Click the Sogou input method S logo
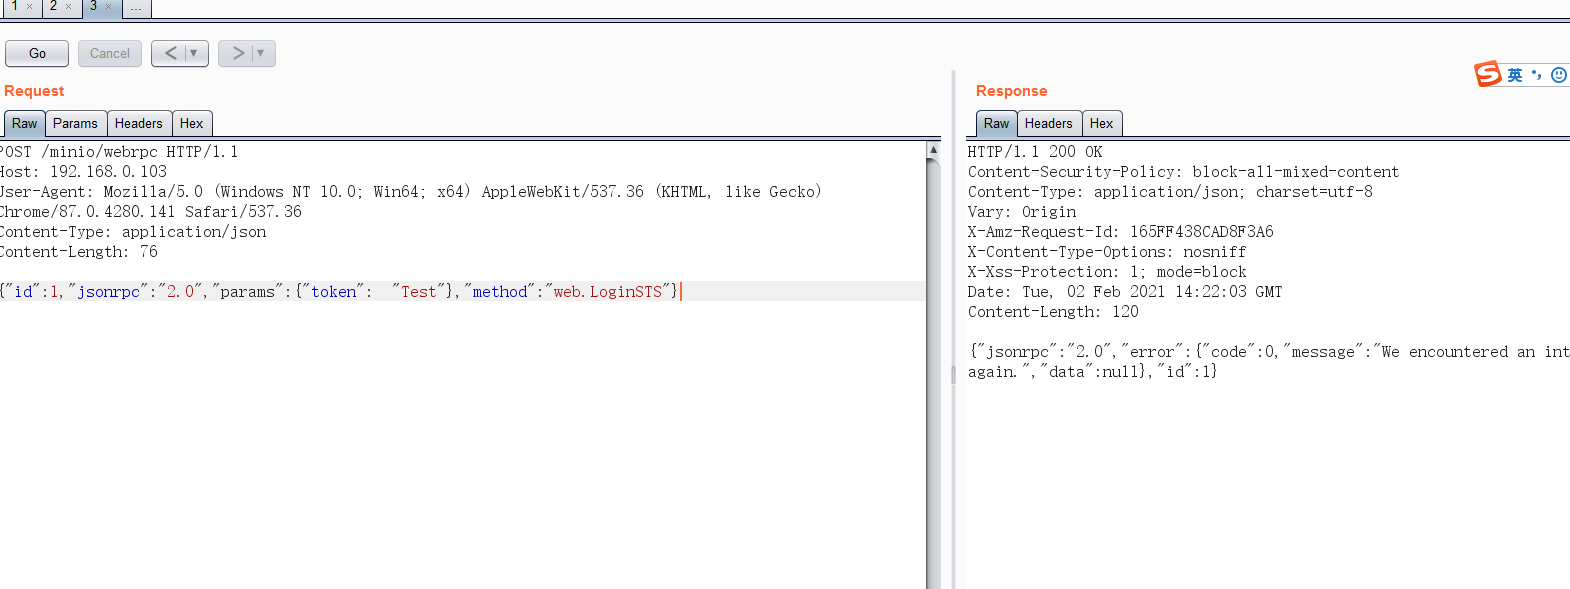 click(1488, 74)
